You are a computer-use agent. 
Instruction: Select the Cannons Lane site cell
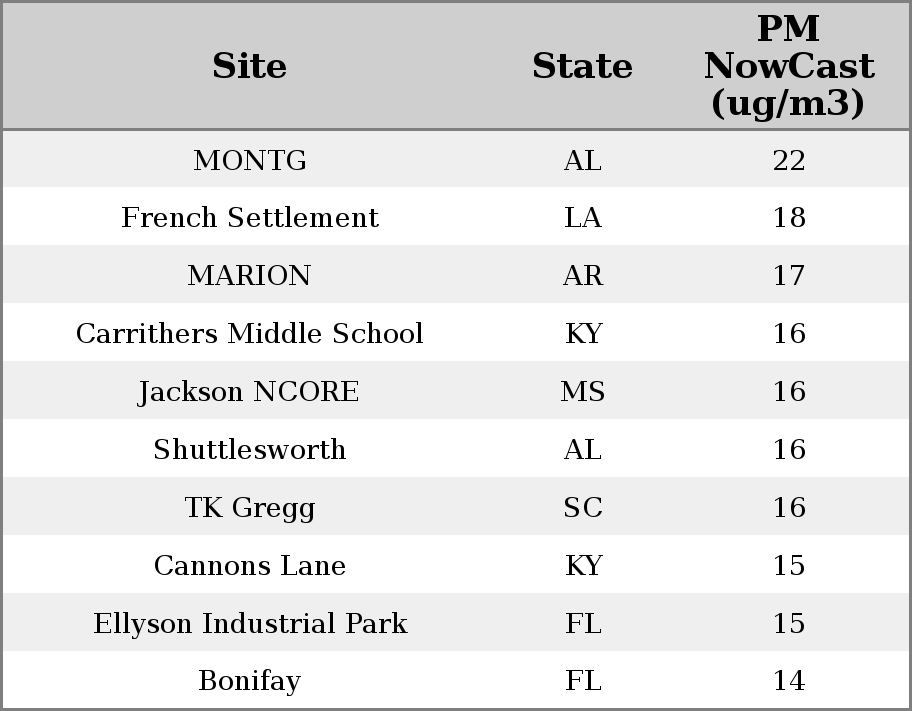[x=250, y=566]
